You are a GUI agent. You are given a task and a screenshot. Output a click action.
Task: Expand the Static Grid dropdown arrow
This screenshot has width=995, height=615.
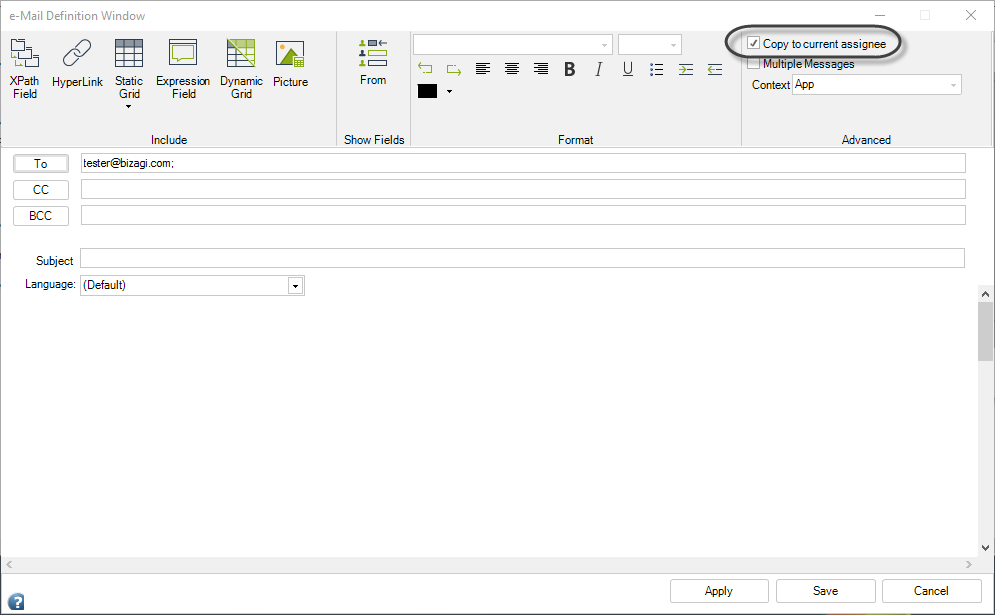coord(129,107)
